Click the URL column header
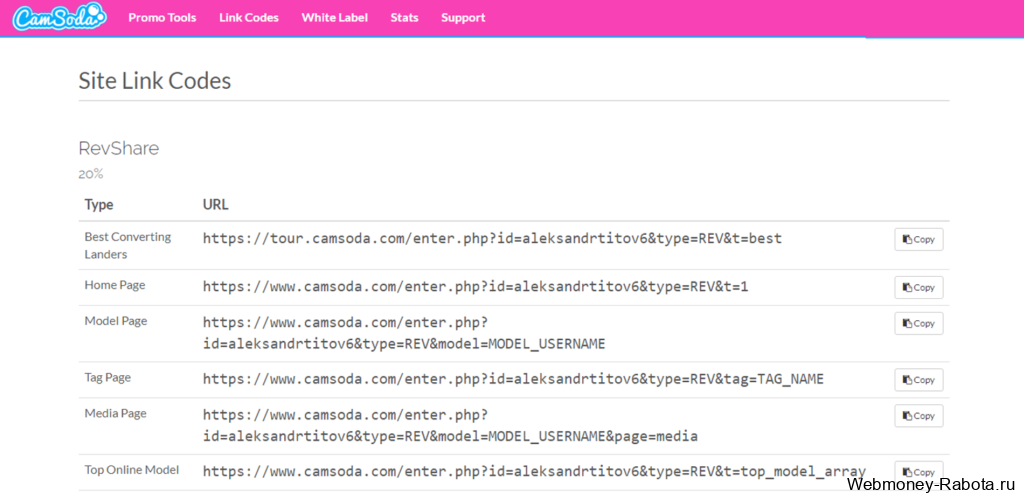 point(216,205)
